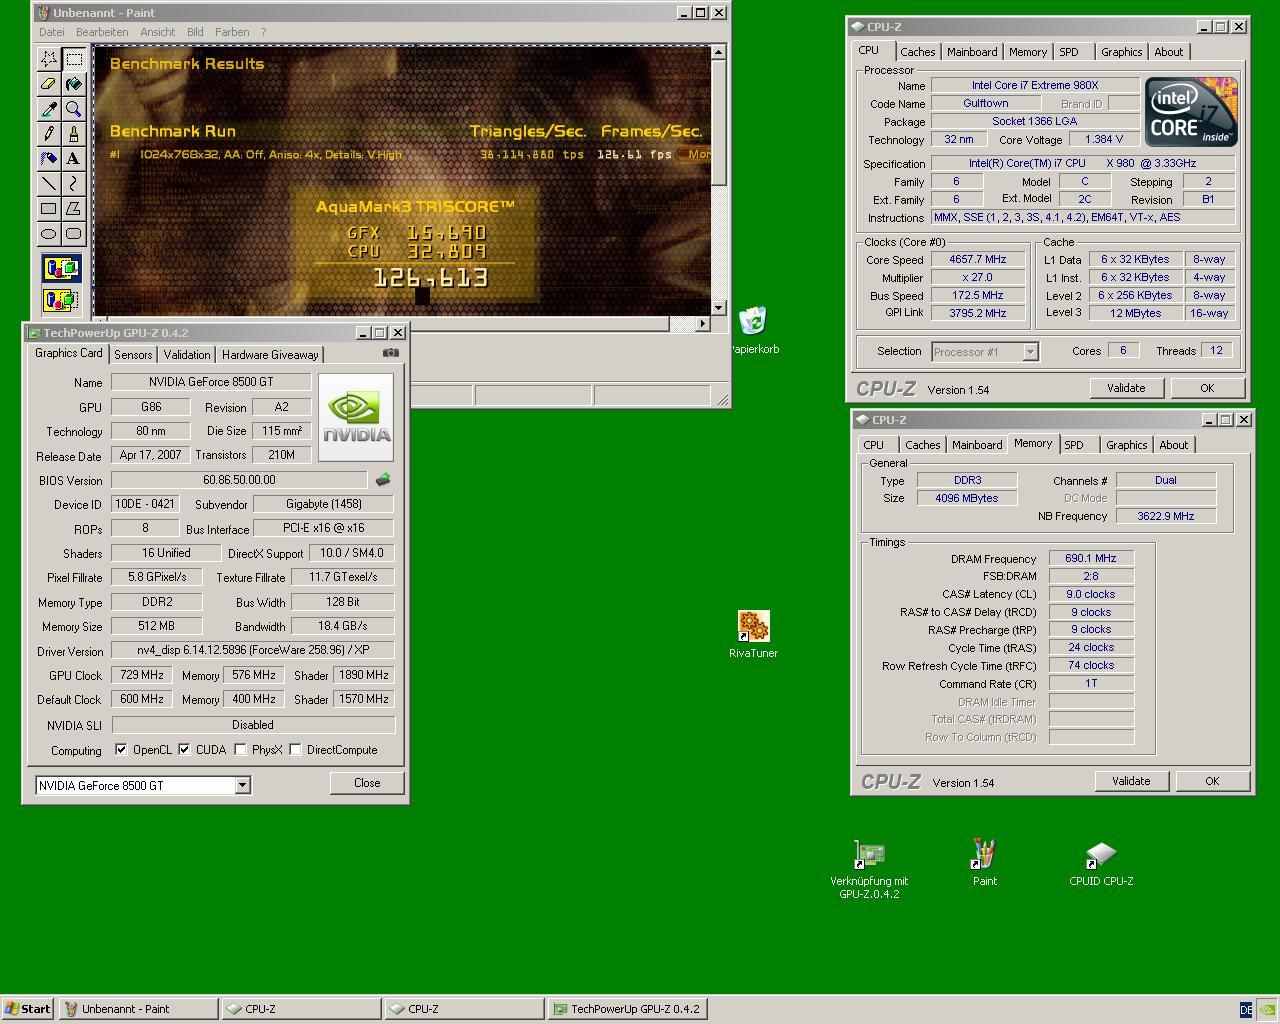Toggle the CUDA checkbox in GPU-Z

click(184, 749)
